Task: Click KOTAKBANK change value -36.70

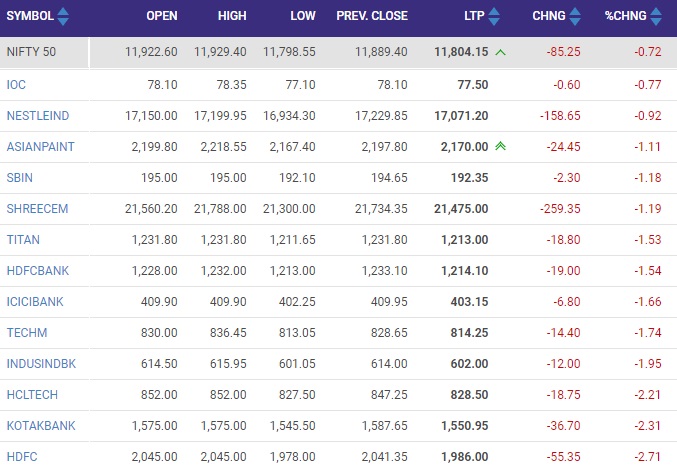Action: point(563,426)
